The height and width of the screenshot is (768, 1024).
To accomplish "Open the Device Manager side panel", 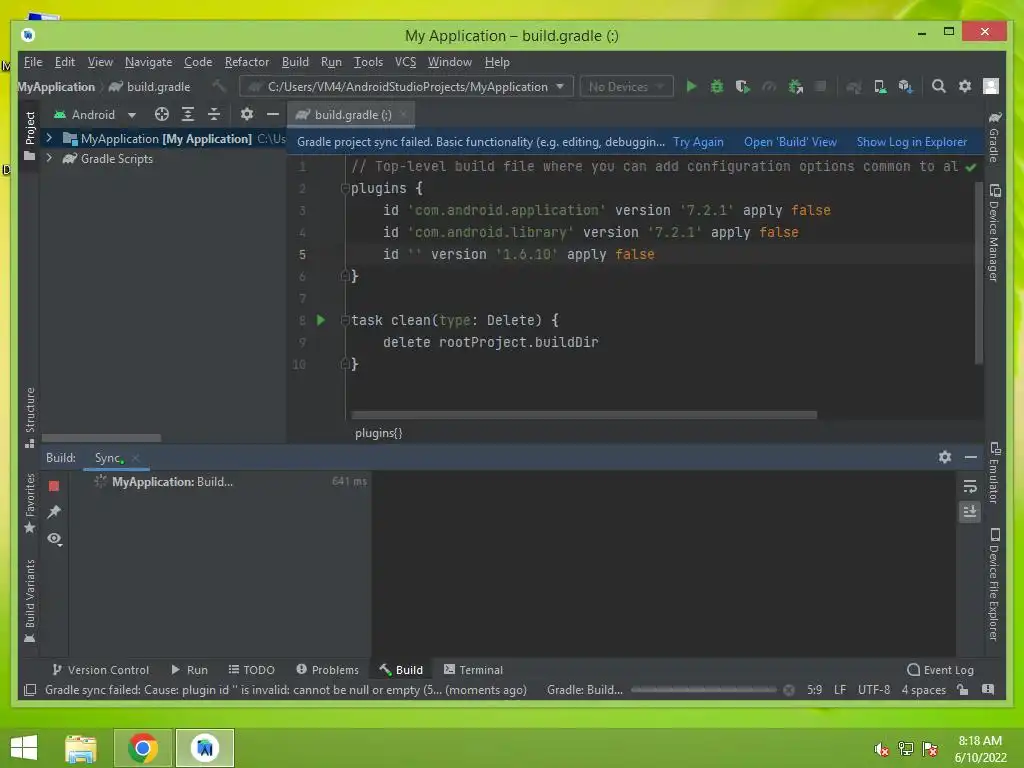I will (994, 233).
